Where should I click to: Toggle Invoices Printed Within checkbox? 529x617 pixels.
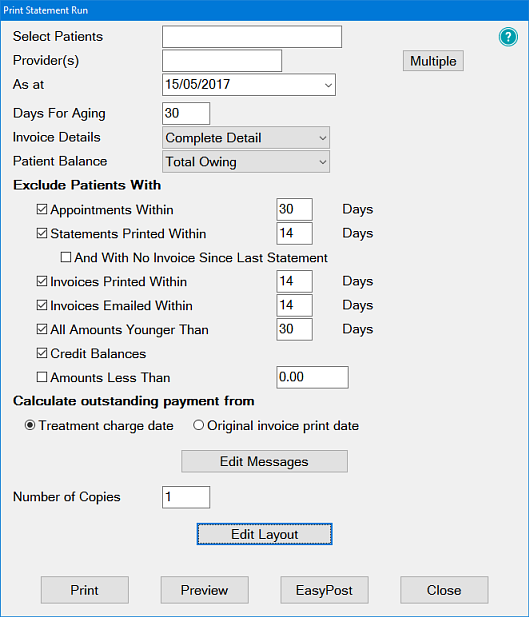pos(42,281)
